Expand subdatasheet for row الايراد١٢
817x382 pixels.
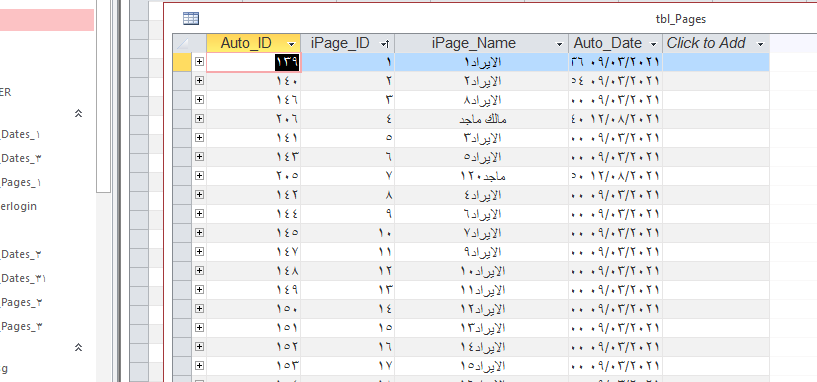(x=199, y=309)
